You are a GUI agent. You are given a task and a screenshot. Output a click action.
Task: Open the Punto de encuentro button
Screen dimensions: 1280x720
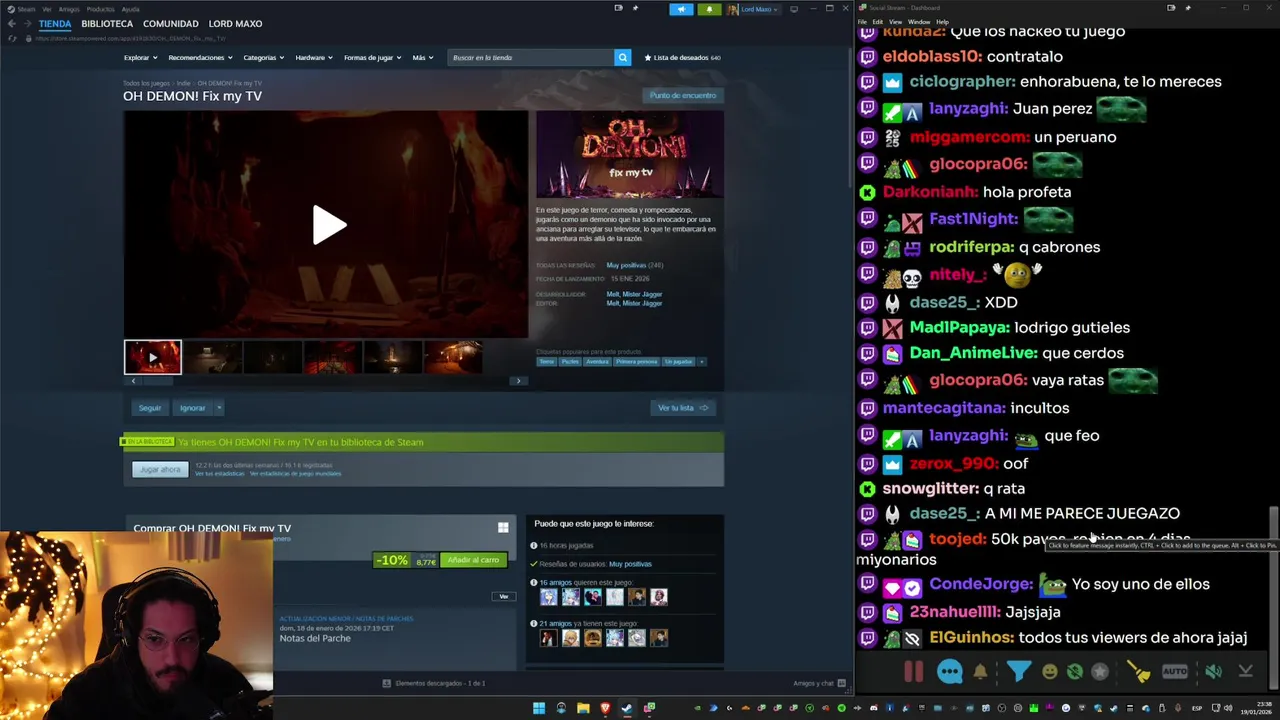coord(683,95)
